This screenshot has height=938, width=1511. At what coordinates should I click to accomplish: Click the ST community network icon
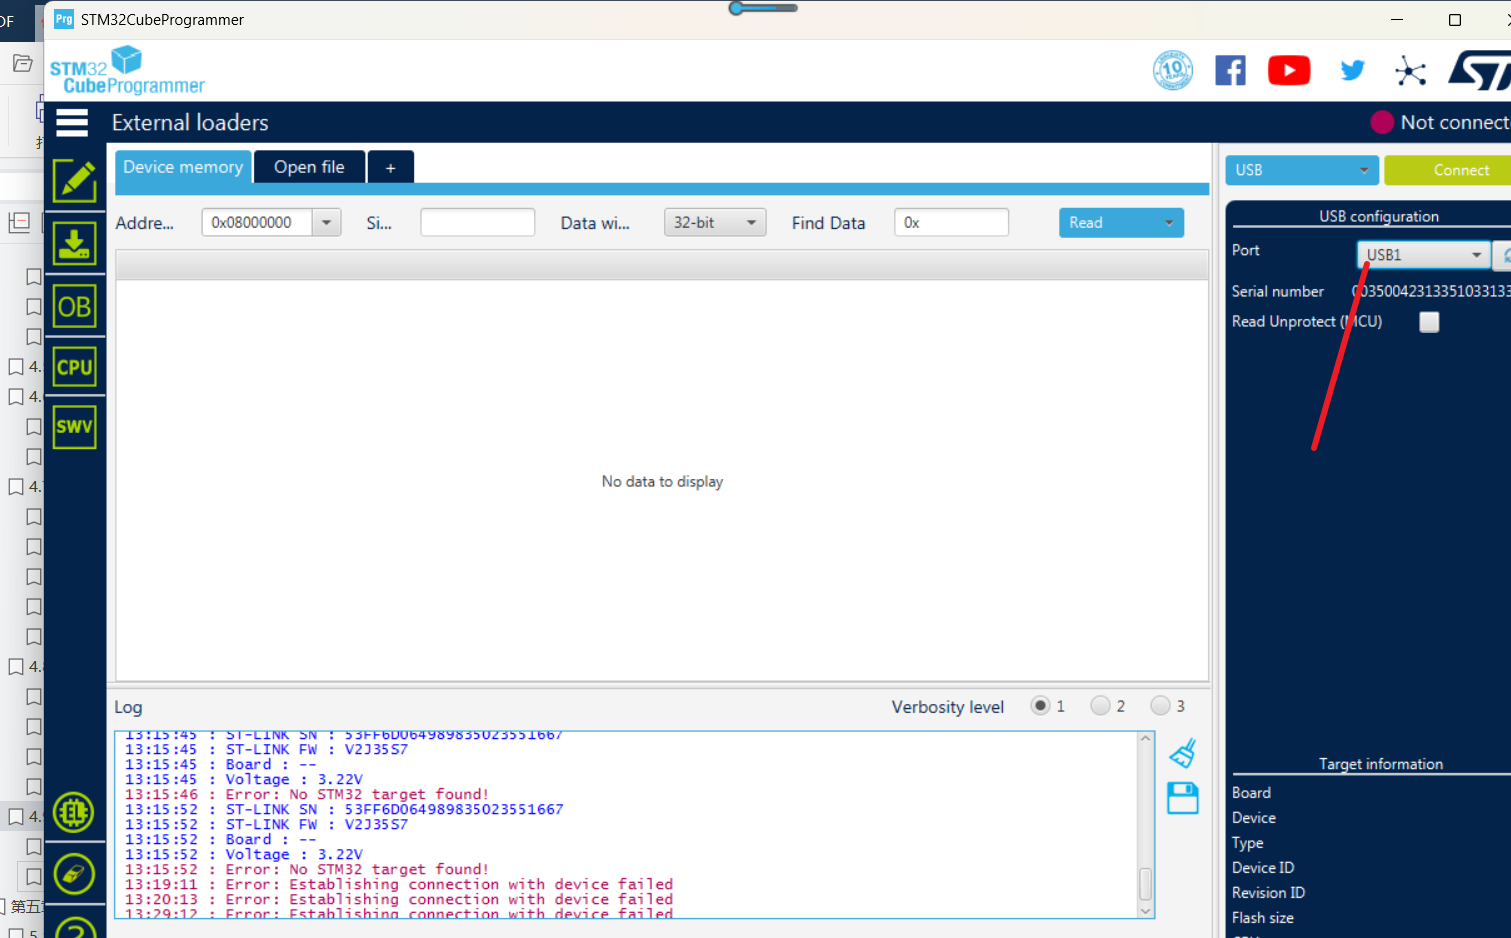pyautogui.click(x=1410, y=70)
